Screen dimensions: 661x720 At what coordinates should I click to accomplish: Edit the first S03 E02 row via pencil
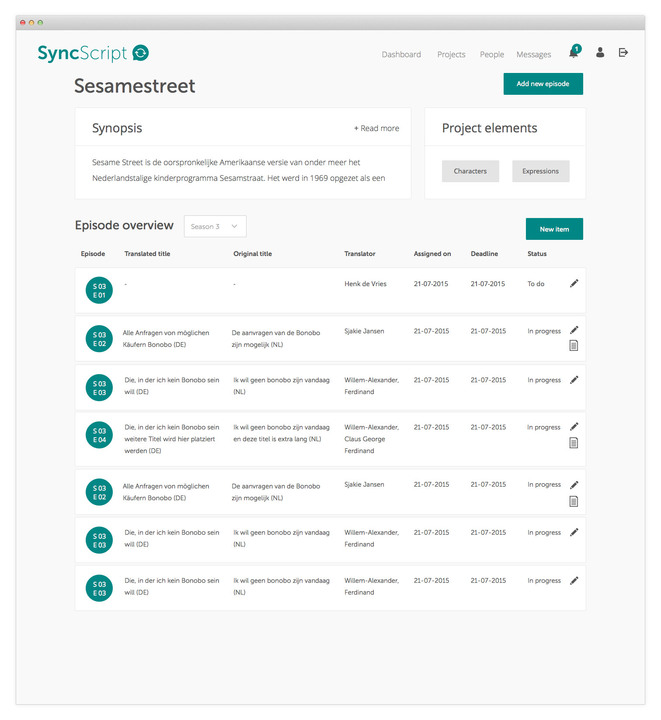574,330
